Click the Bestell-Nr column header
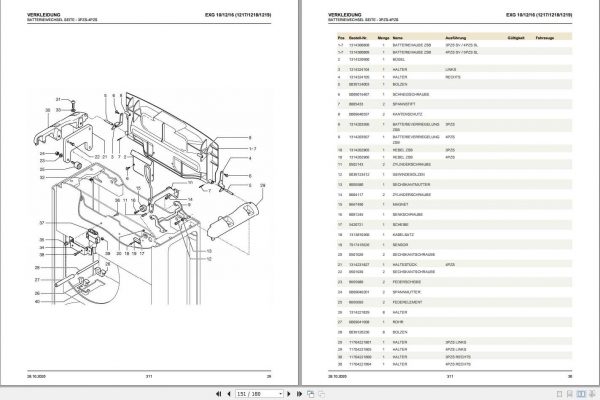The height and width of the screenshot is (400, 600). pyautogui.click(x=358, y=38)
